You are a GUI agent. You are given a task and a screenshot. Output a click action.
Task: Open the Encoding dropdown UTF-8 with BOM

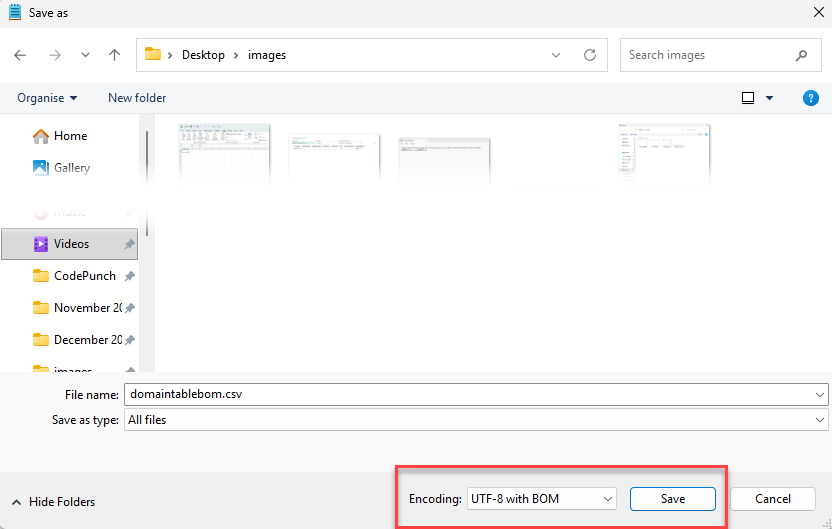pyautogui.click(x=542, y=499)
